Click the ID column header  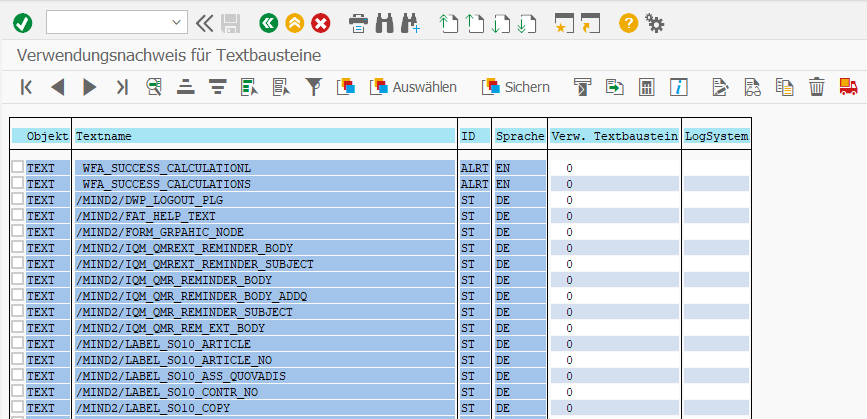pyautogui.click(x=474, y=136)
